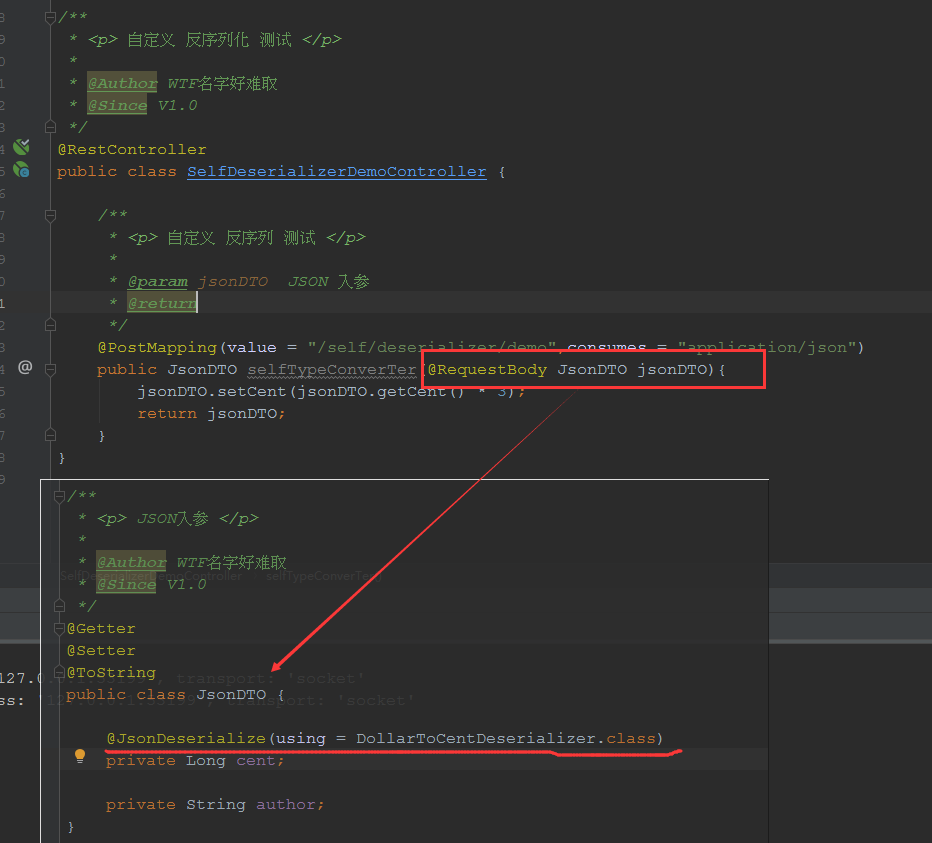Click the yellow lightbulb intention icon
The image size is (932, 843).
pos(80,756)
